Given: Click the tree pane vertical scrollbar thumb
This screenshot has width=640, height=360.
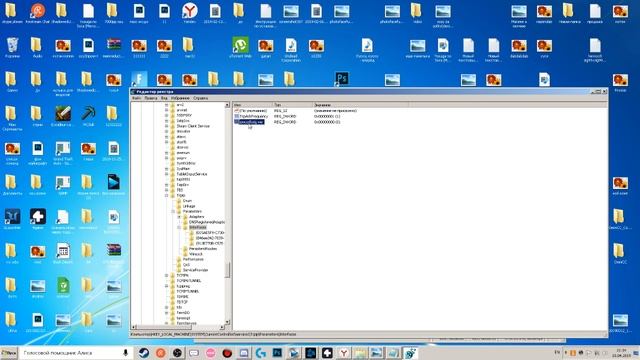Looking at the screenshot, I should [227, 270].
